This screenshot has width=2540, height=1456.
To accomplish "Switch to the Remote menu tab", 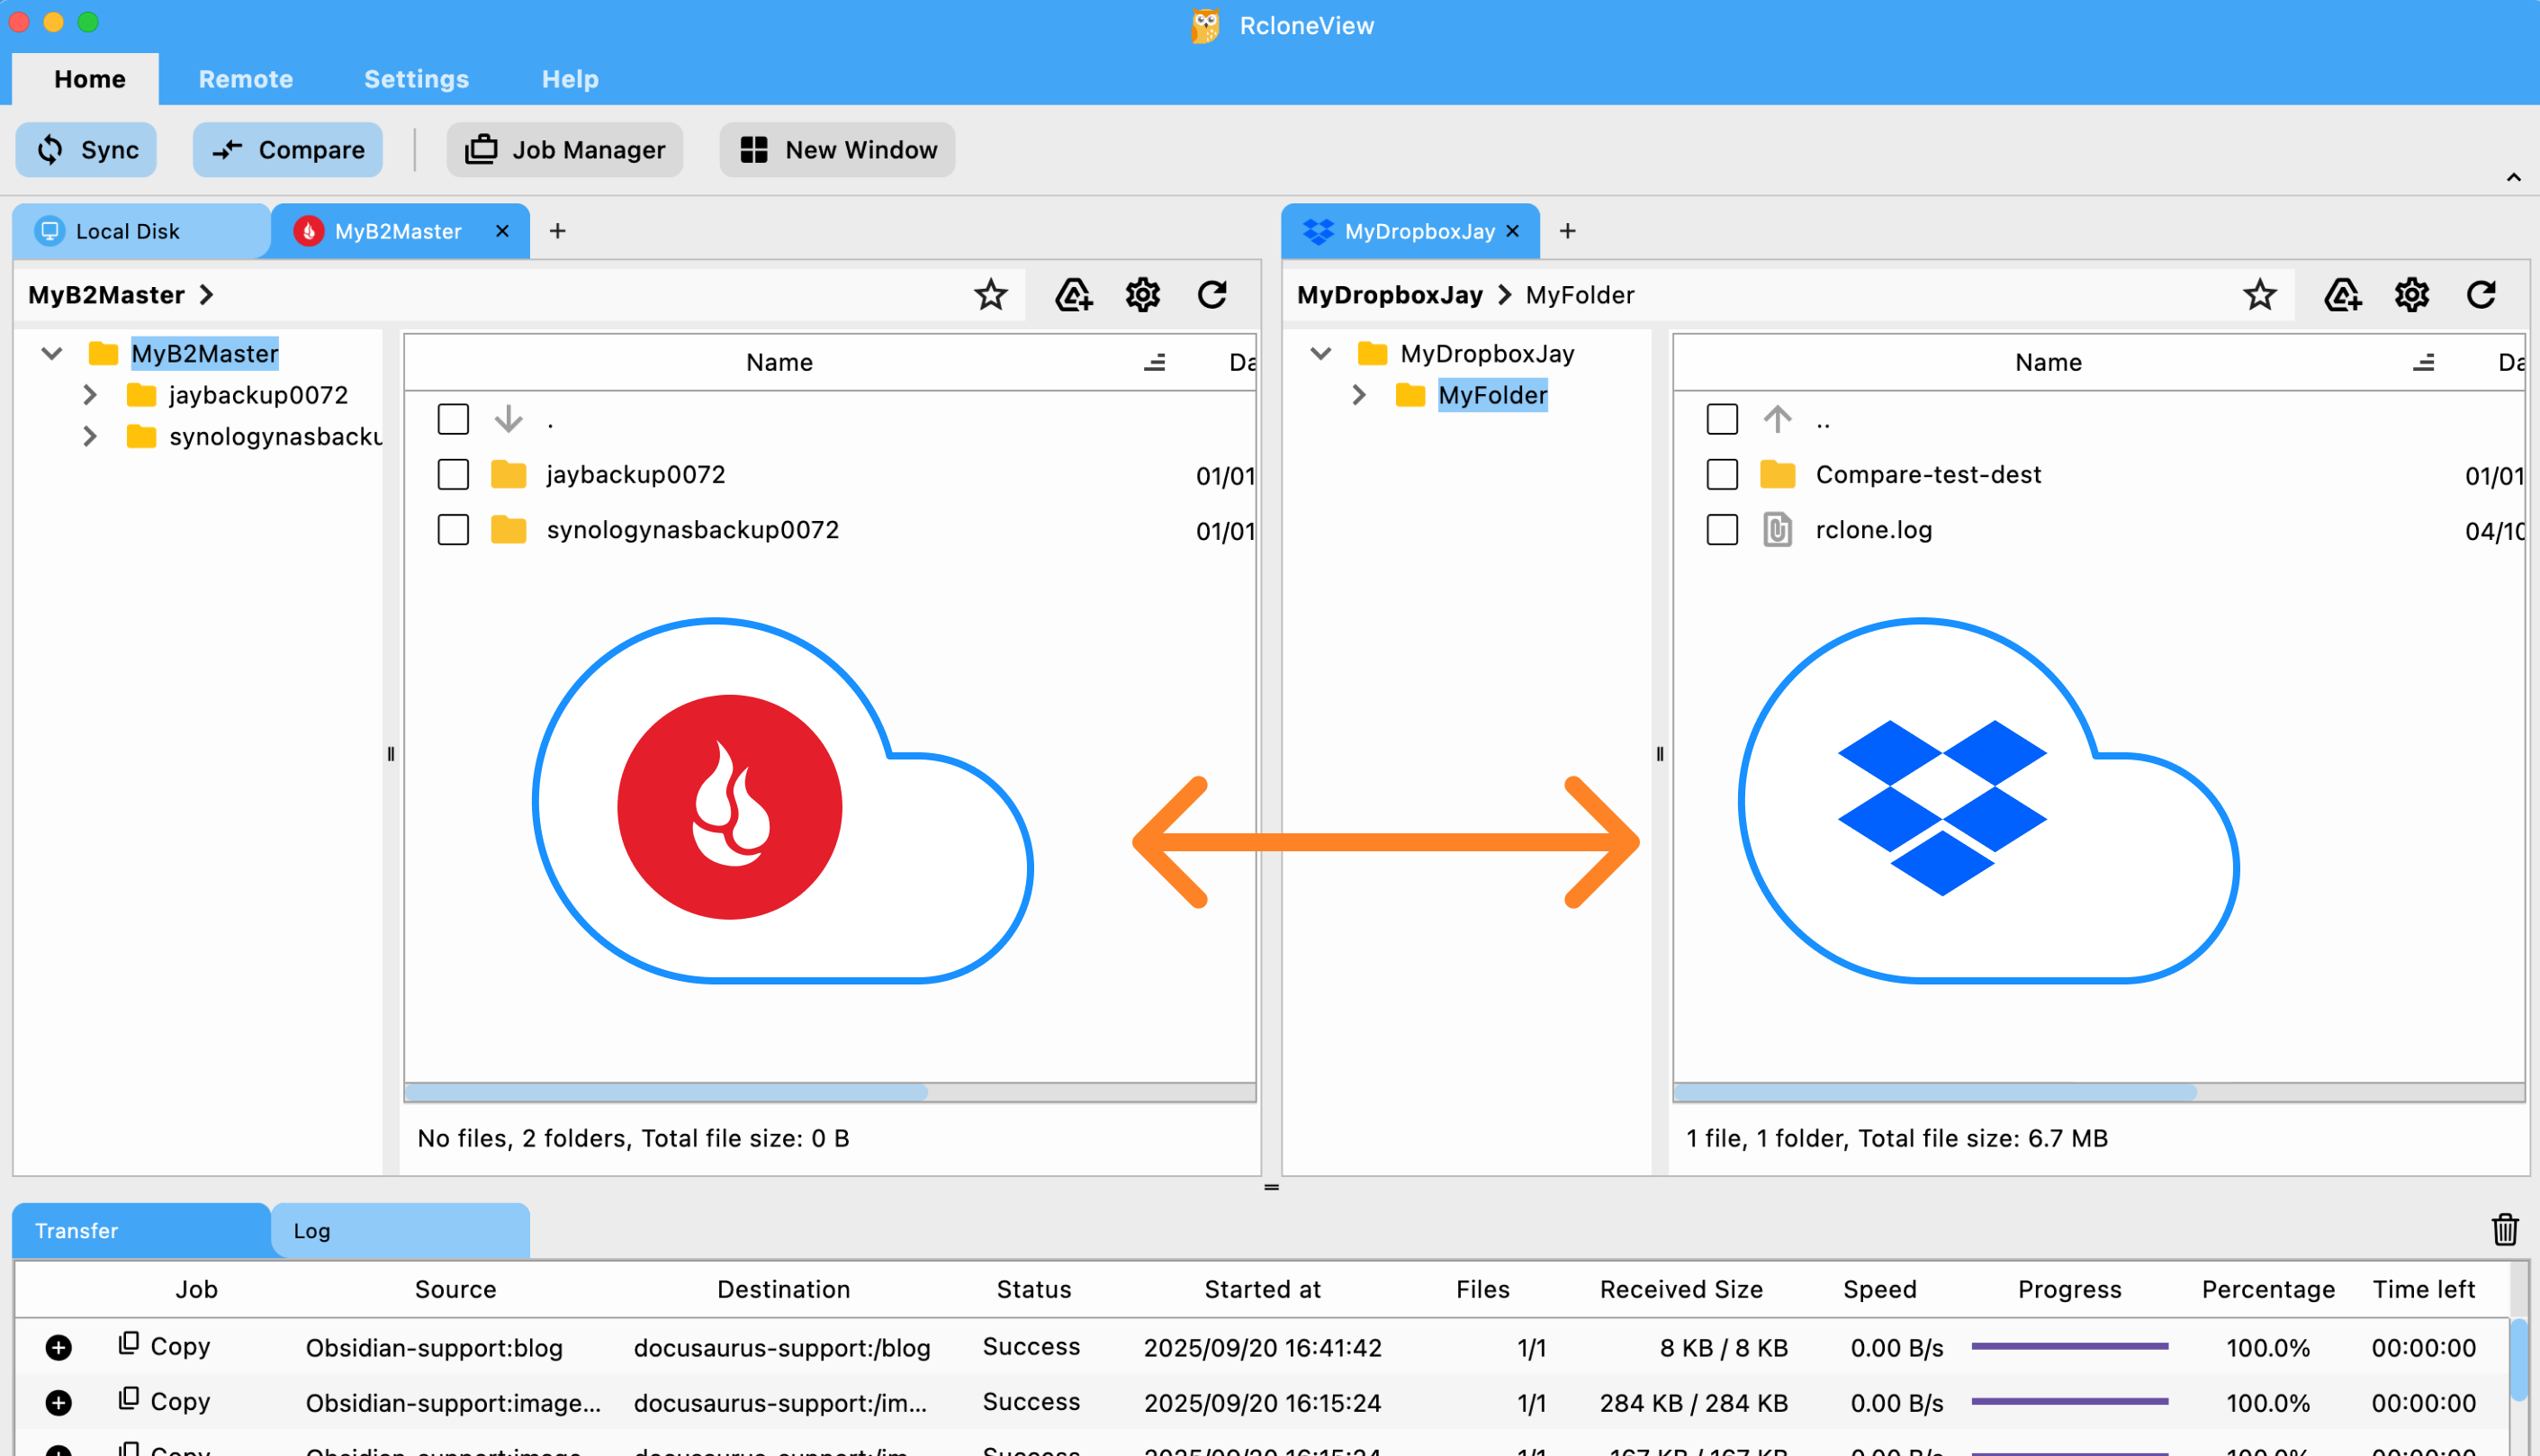I will 245,79.
